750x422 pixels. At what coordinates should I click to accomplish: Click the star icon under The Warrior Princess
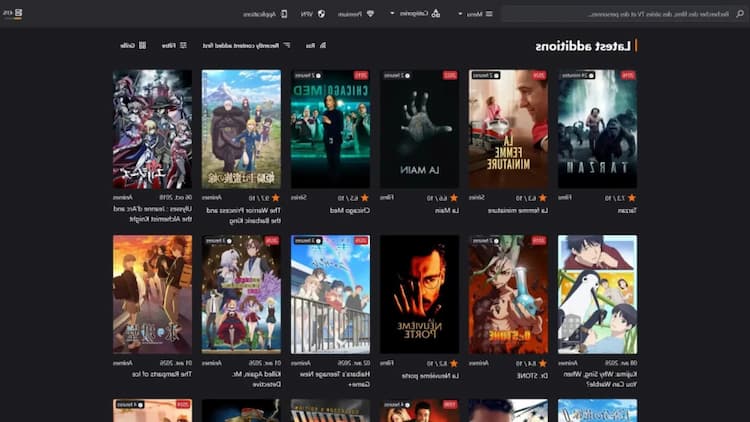(x=276, y=198)
